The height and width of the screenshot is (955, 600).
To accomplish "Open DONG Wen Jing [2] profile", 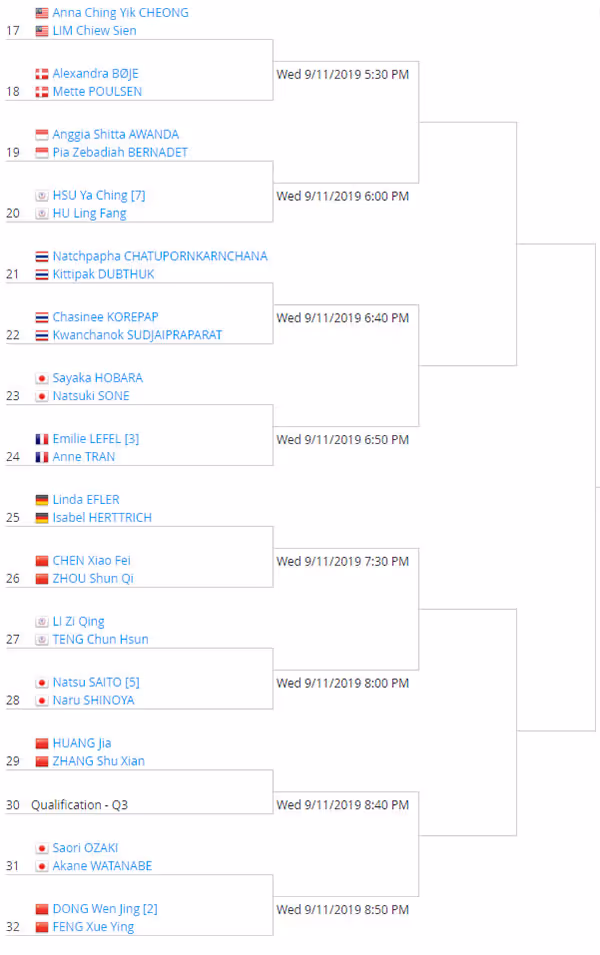I will click(x=105, y=909).
